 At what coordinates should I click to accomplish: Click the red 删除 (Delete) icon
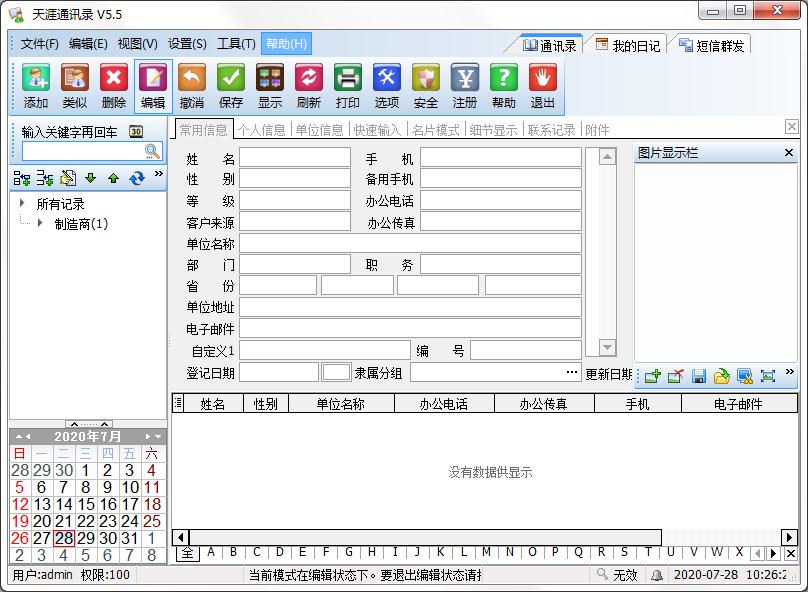tap(114, 78)
